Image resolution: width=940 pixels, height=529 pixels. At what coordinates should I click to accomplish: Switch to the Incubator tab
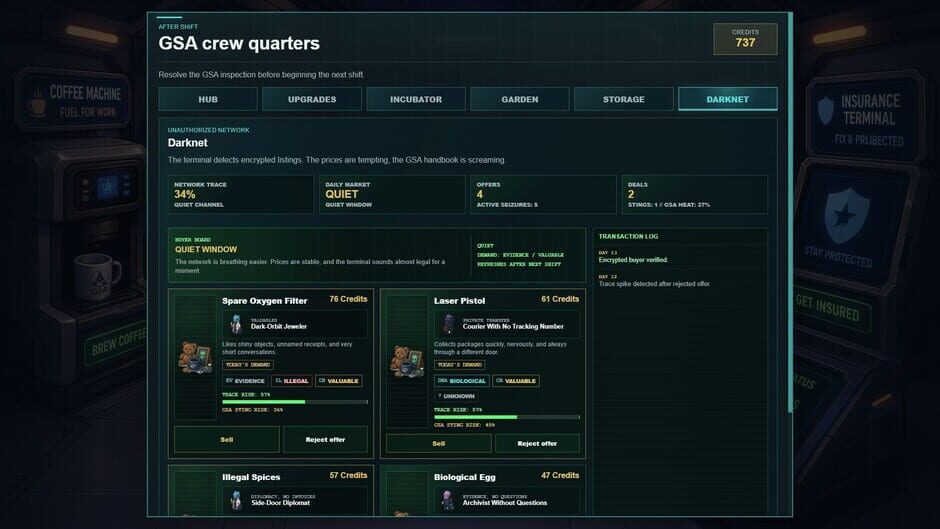(415, 99)
